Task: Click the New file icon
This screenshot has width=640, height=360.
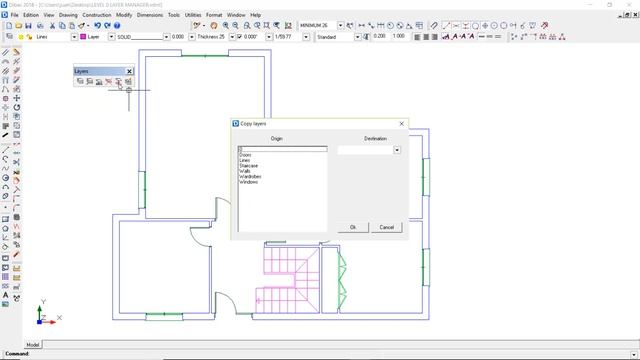Action: coord(9,26)
